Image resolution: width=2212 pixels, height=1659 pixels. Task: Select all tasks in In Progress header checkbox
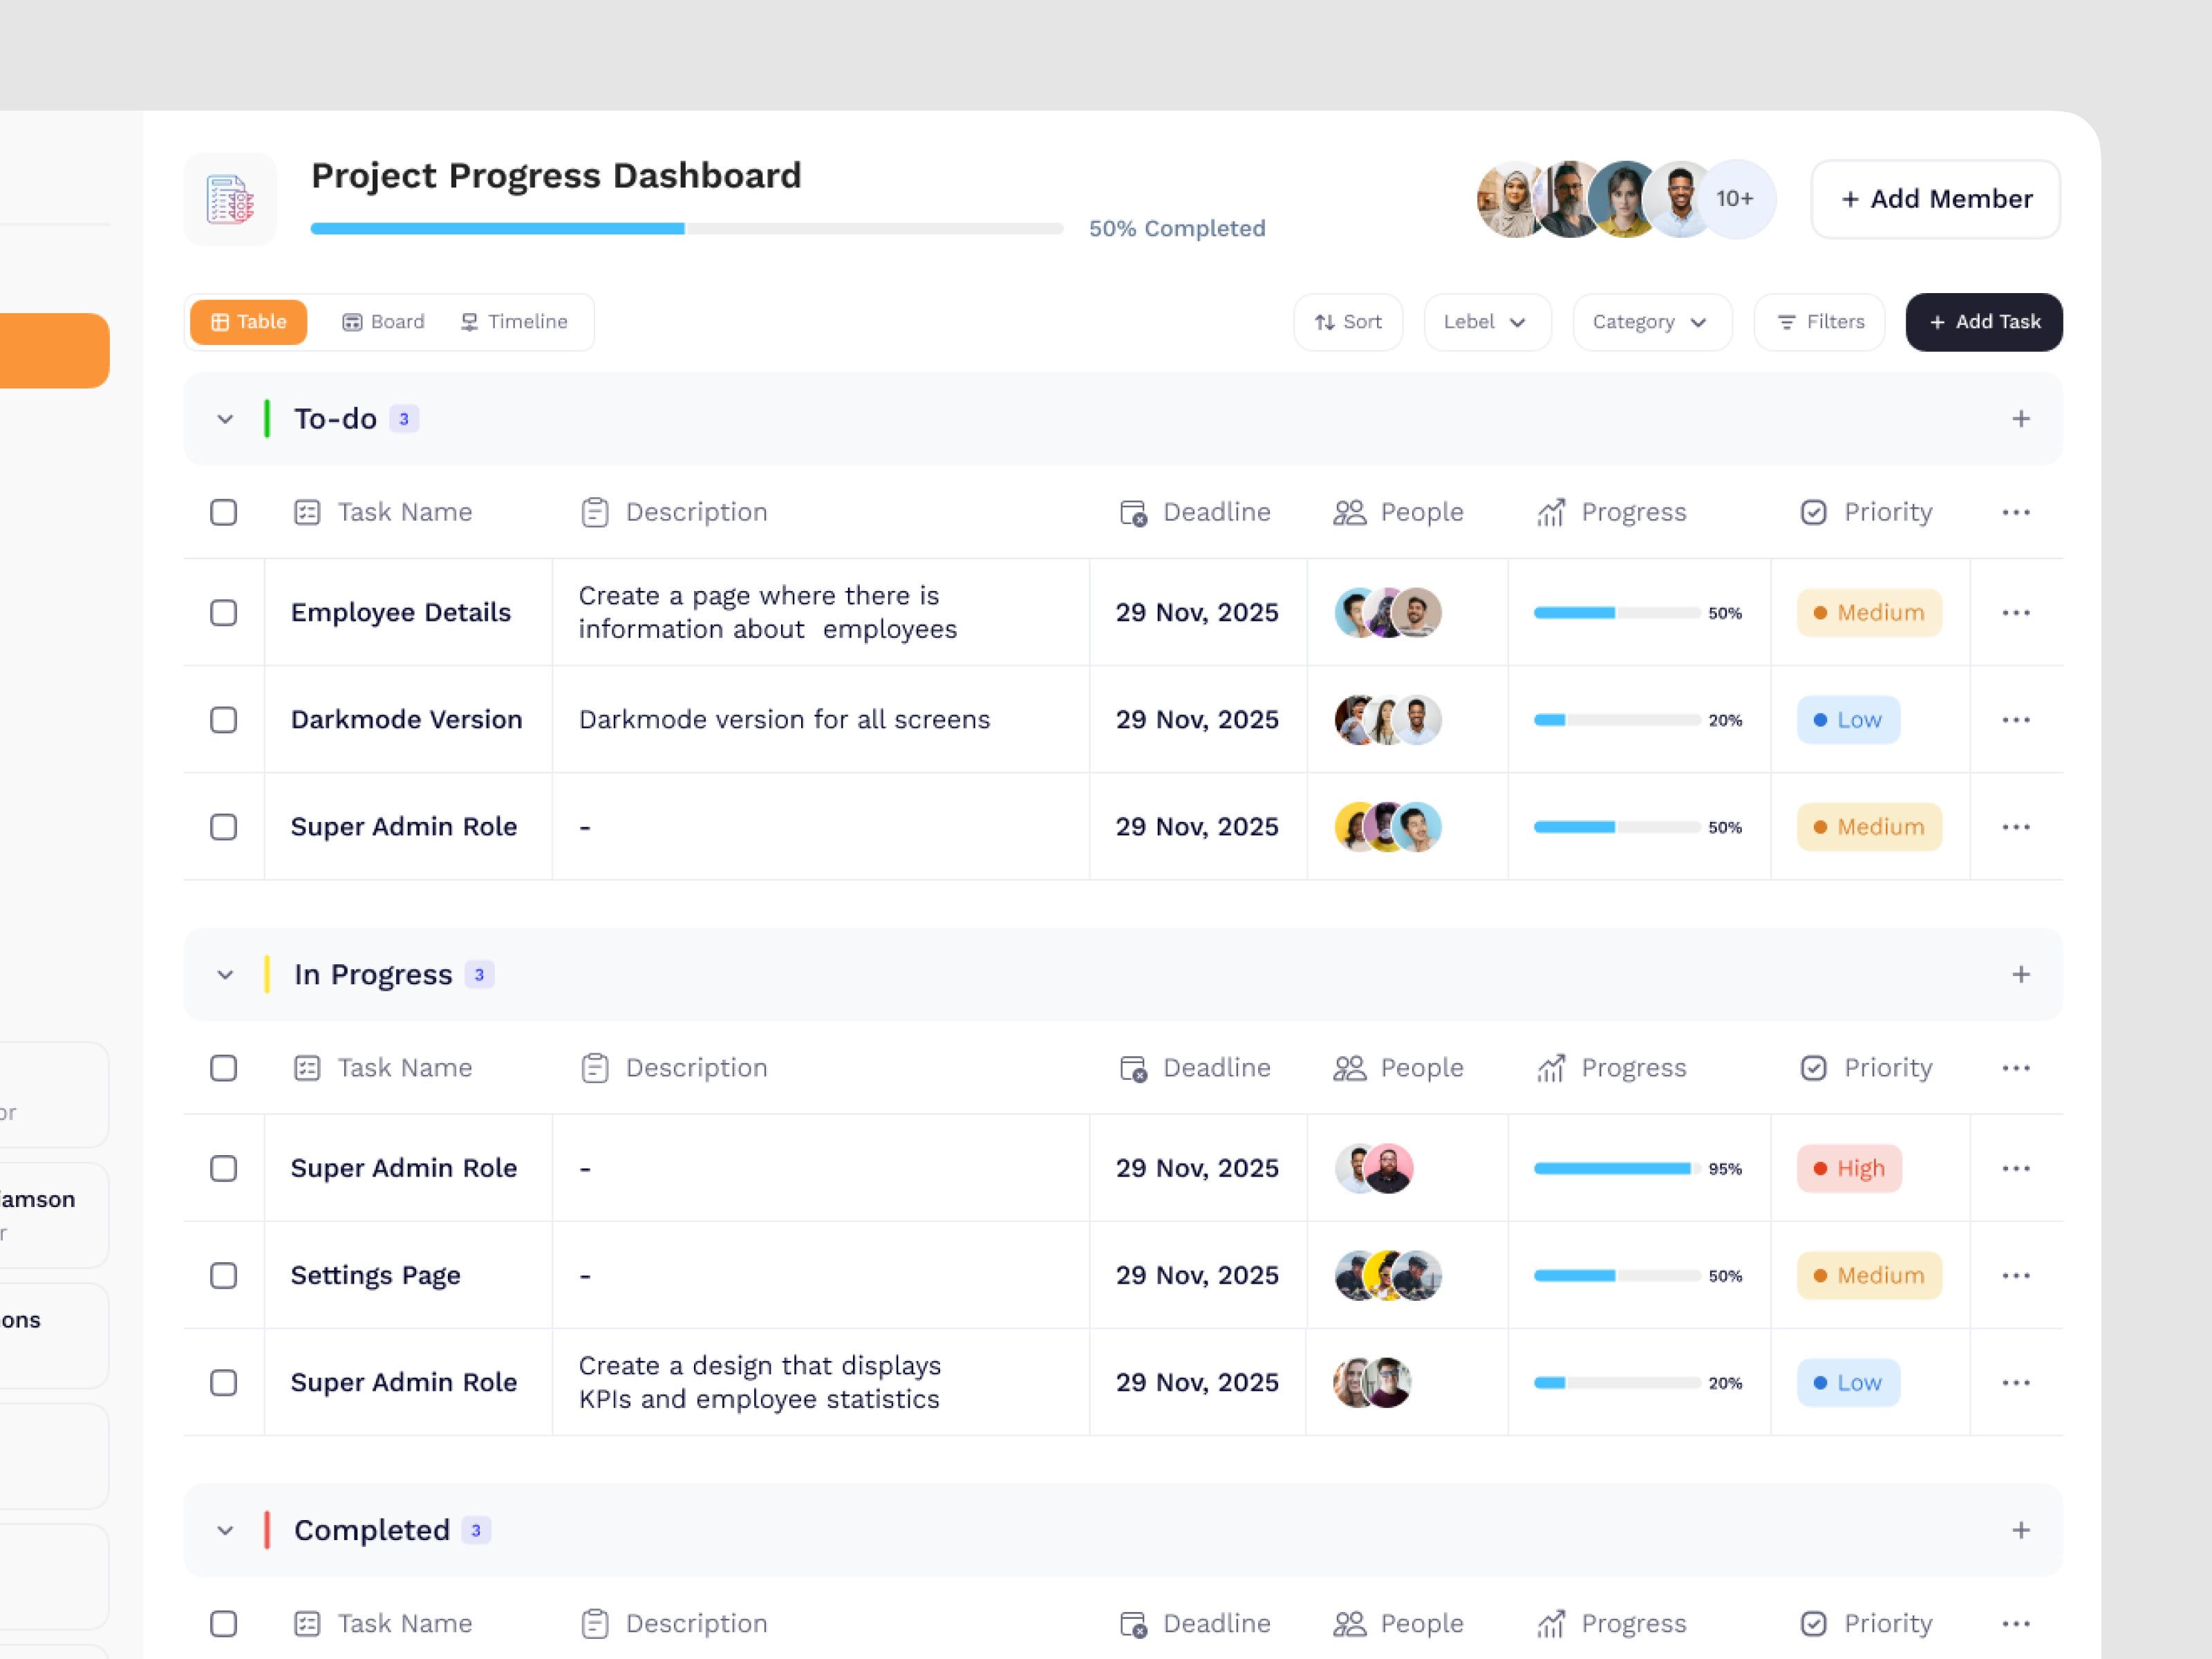point(224,1069)
